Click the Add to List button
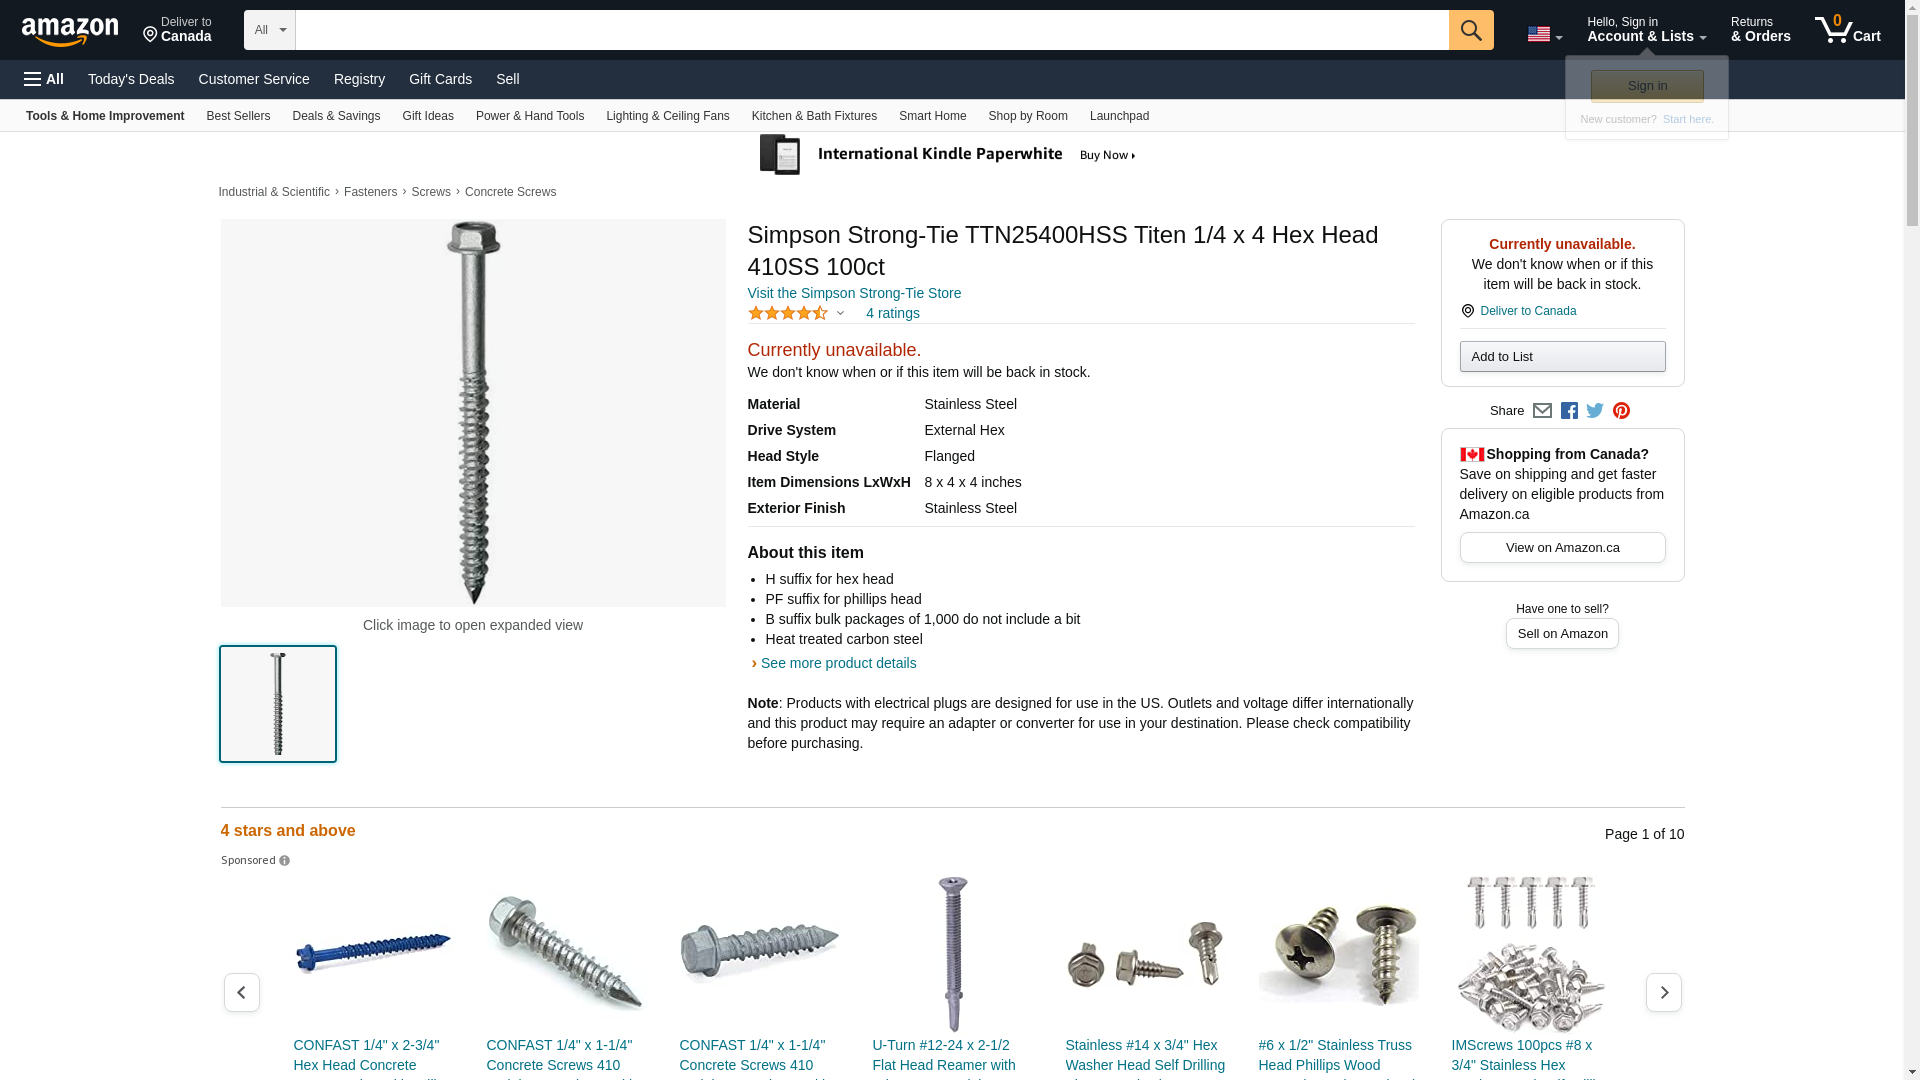The height and width of the screenshot is (1080, 1920). point(1562,357)
